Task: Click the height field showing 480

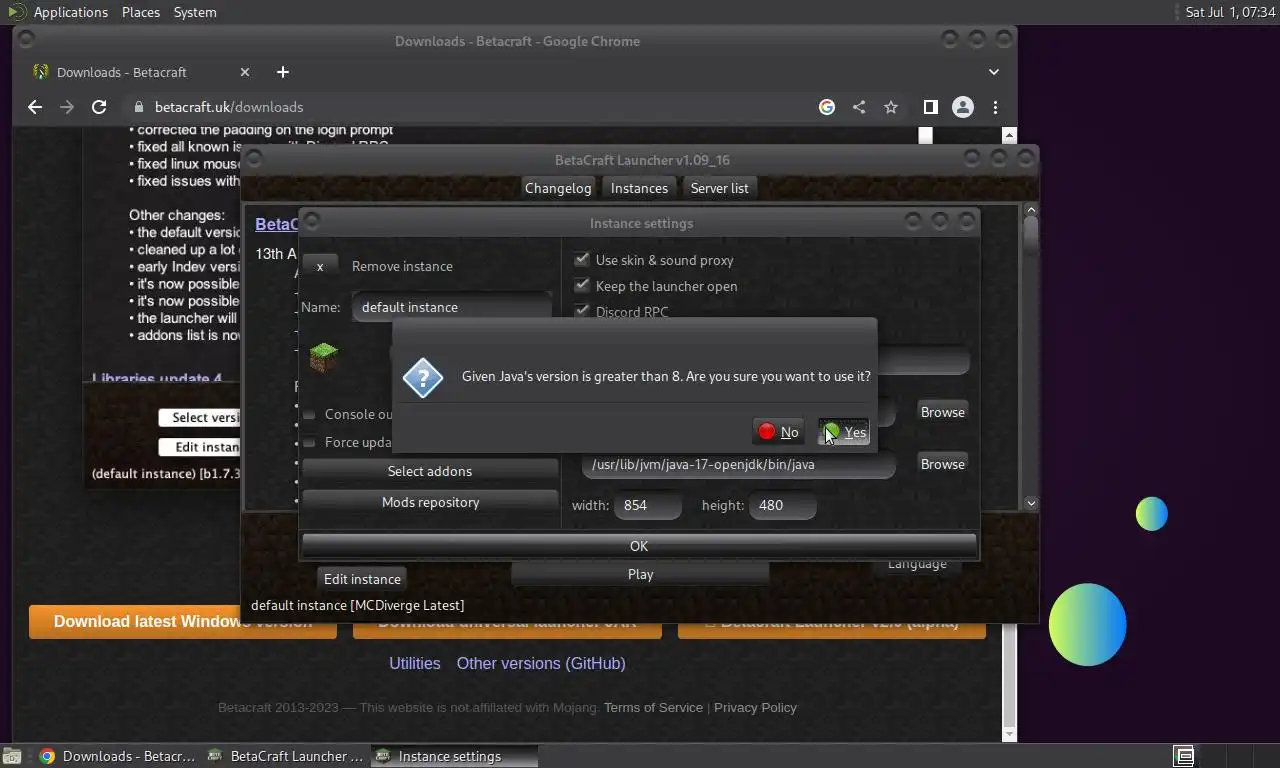Action: (783, 505)
